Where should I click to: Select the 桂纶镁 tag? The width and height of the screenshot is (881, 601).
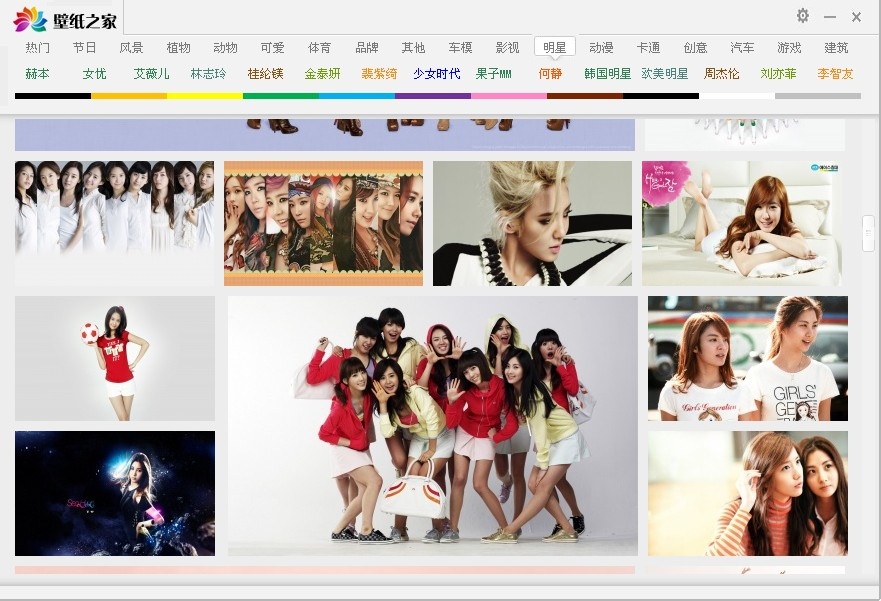[265, 74]
